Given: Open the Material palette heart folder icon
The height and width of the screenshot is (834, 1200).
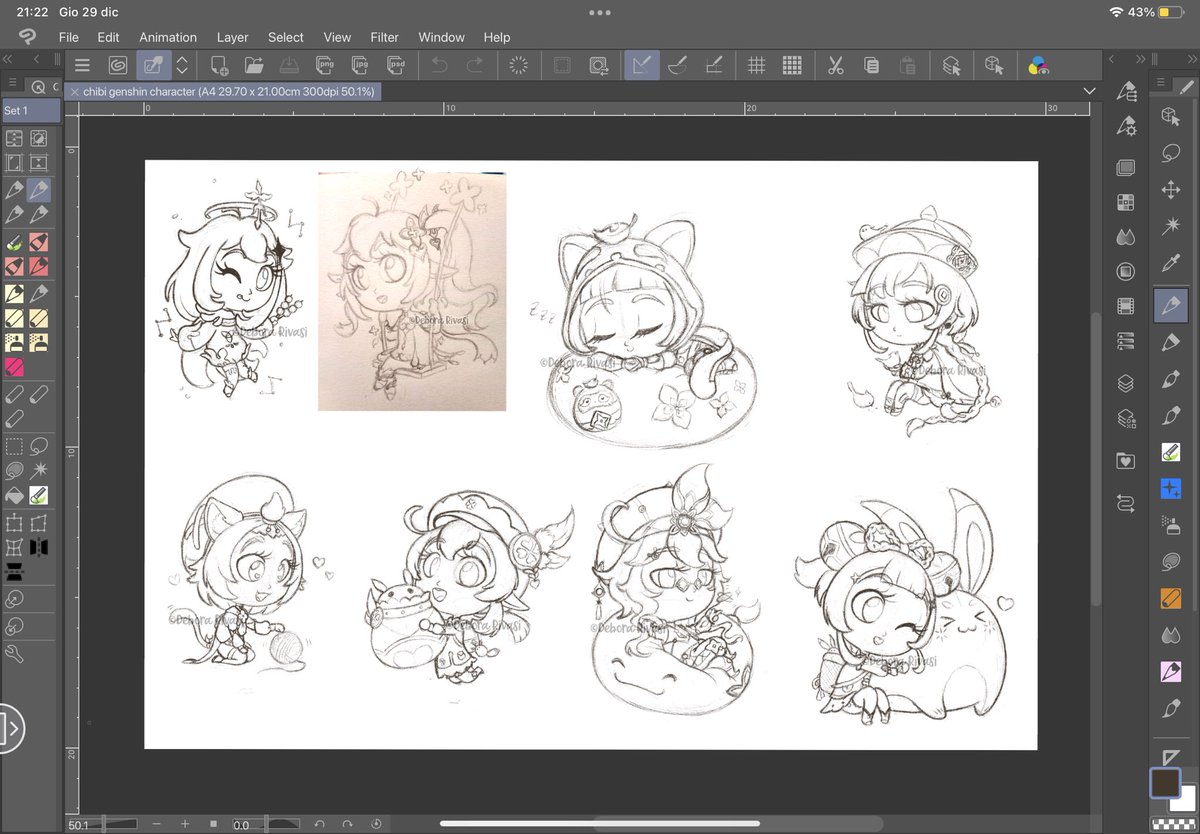Looking at the screenshot, I should click(x=1126, y=461).
